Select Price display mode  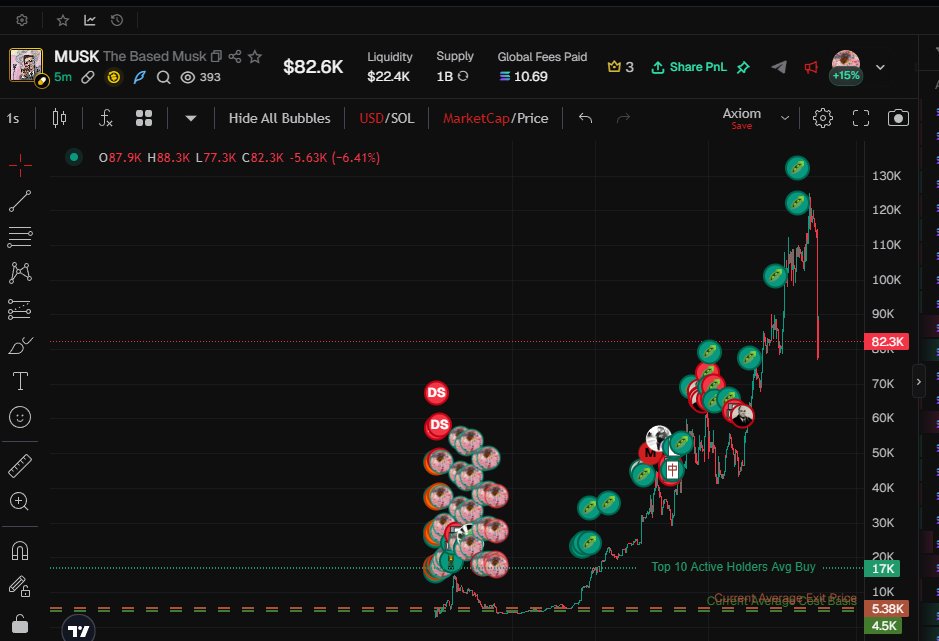point(533,119)
